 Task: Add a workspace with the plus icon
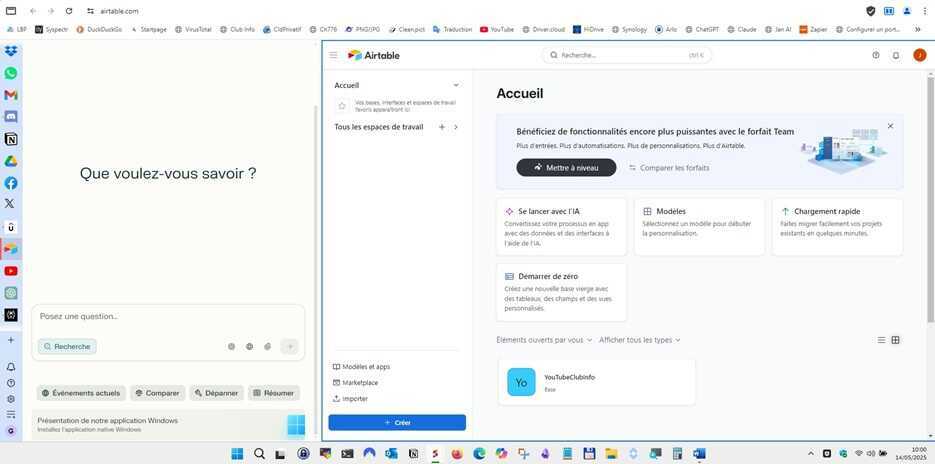(x=442, y=127)
